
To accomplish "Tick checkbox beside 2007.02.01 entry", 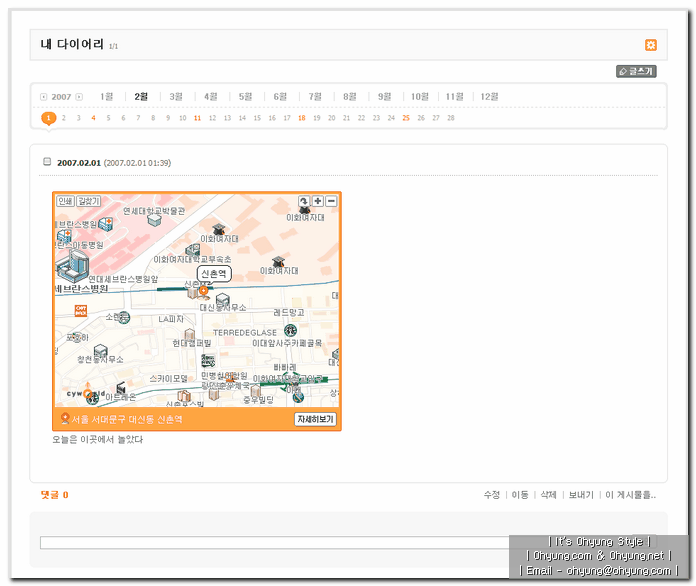I will (x=47, y=162).
